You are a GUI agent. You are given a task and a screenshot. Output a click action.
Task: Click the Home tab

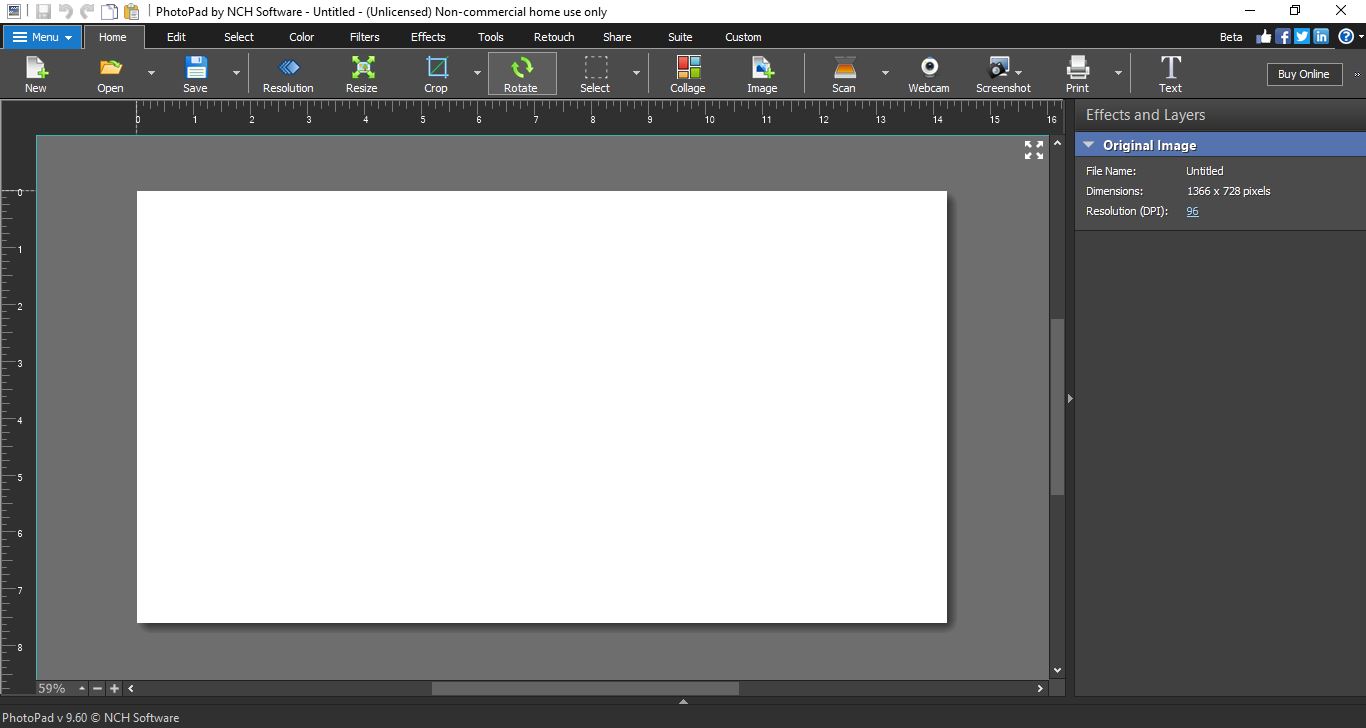113,37
